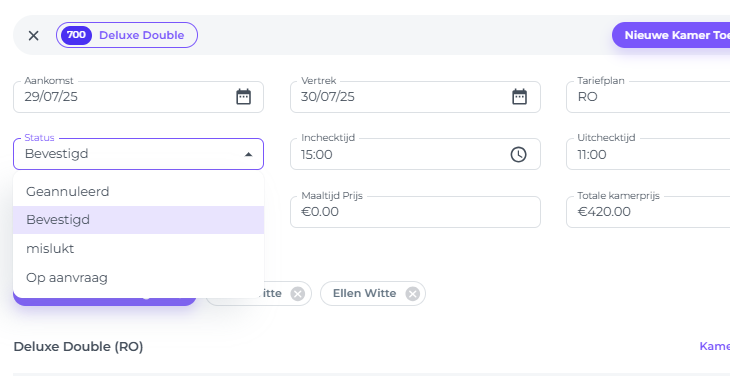Click the Totale kamerprijs field
The image size is (730, 376).
[648, 212]
